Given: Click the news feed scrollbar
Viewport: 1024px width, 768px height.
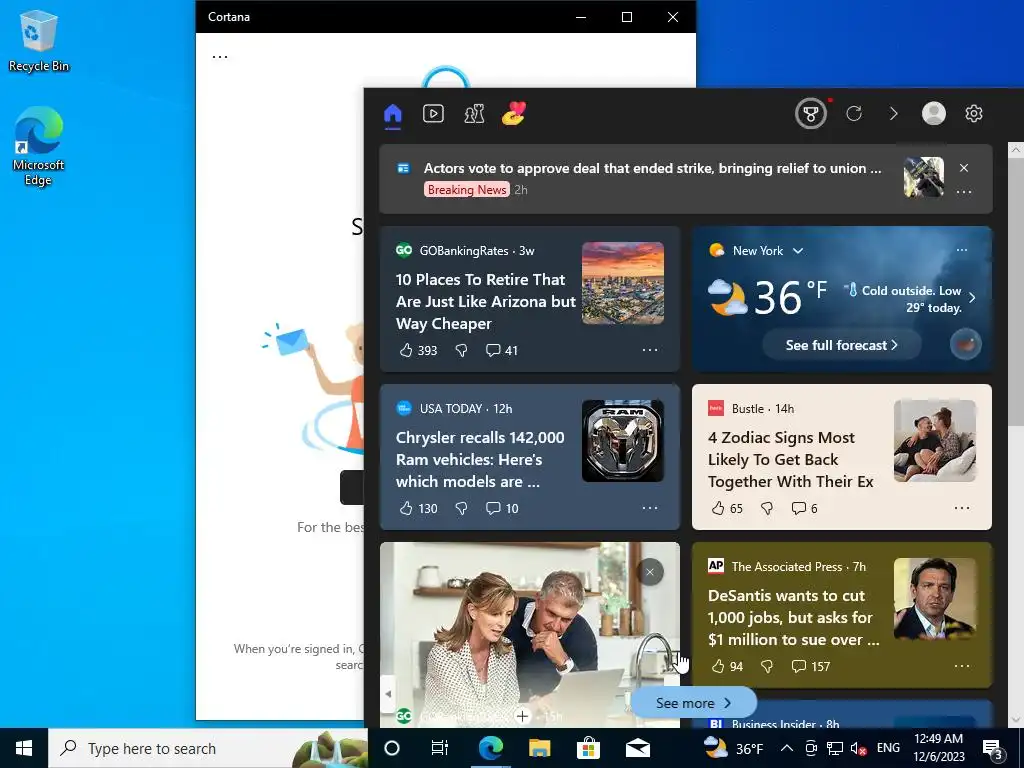Looking at the screenshot, I should pos(1016,292).
